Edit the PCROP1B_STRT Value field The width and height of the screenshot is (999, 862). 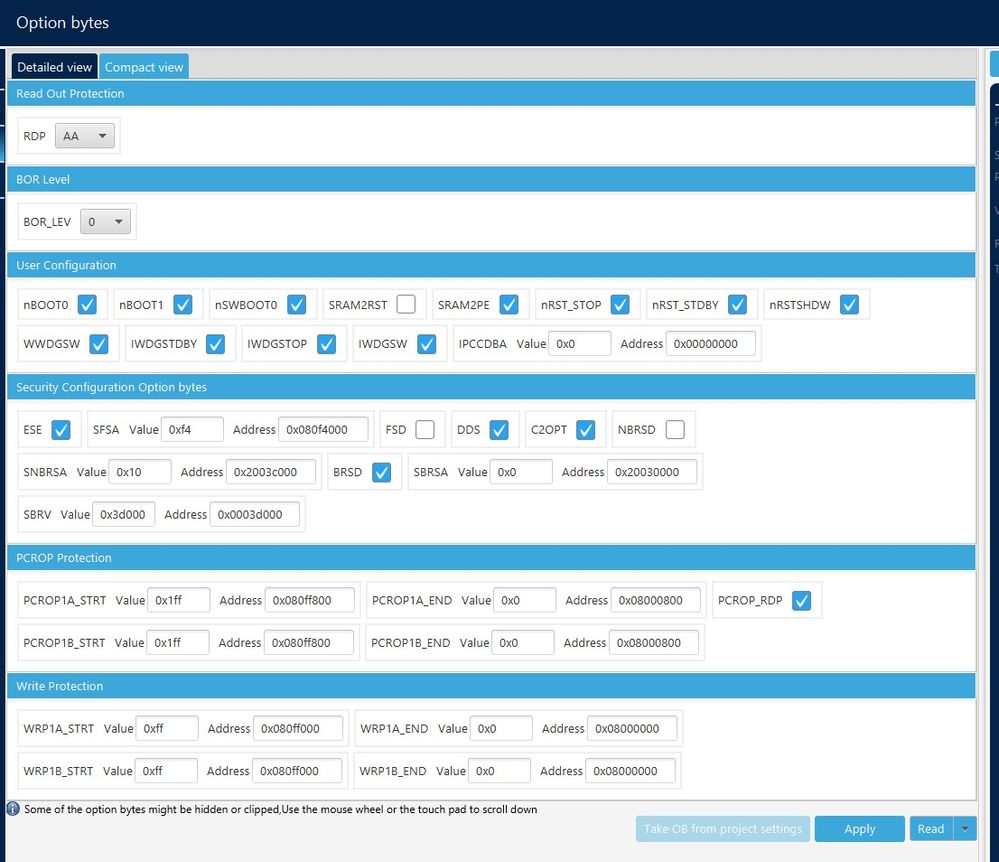pyautogui.click(x=178, y=643)
